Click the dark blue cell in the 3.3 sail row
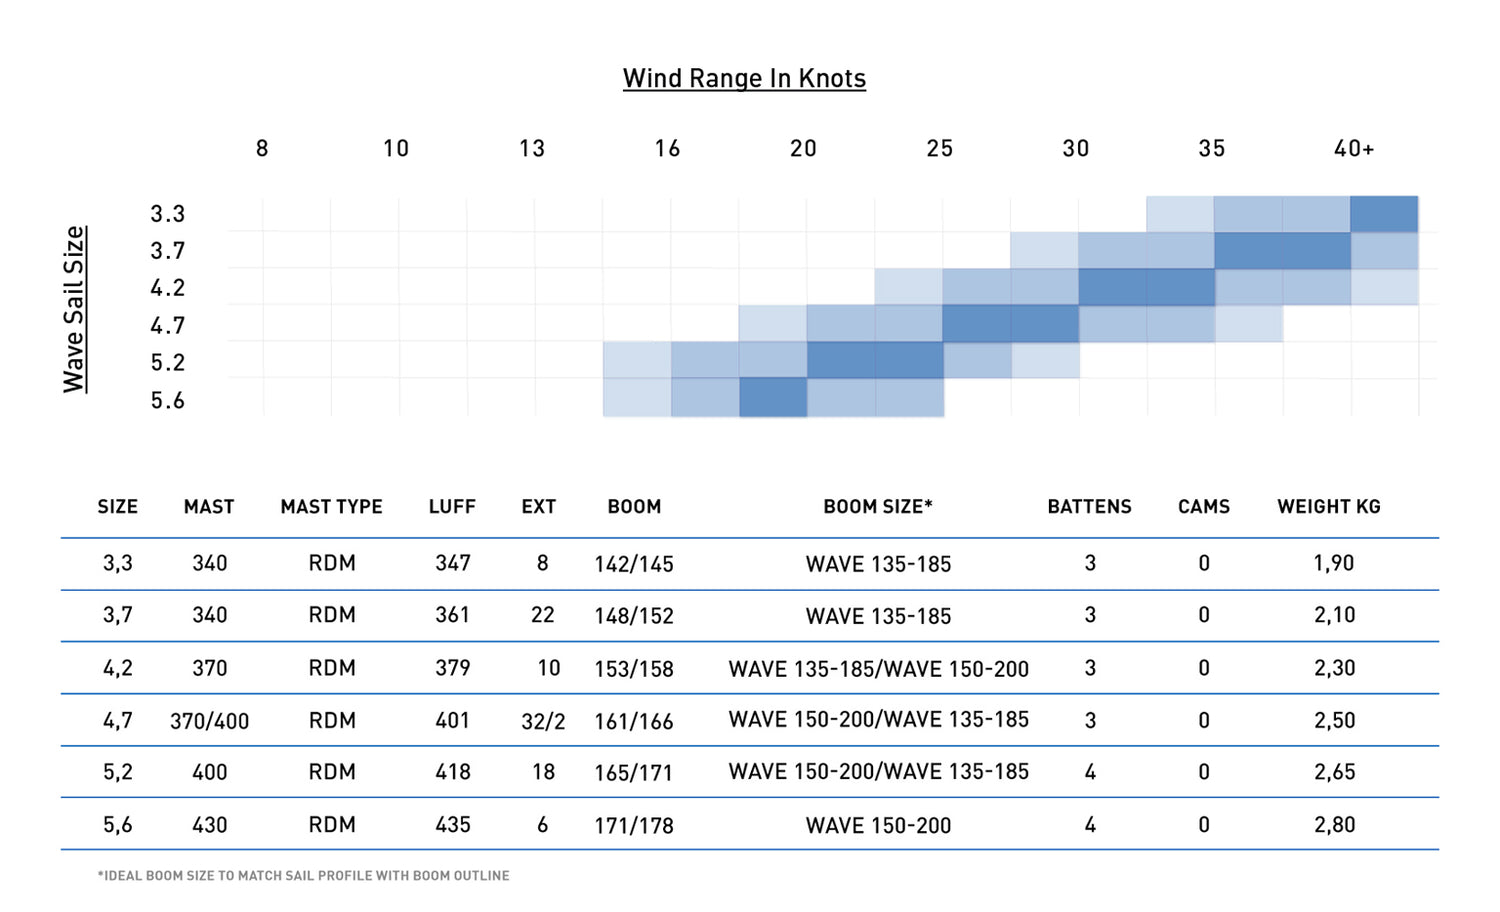The width and height of the screenshot is (1500, 912). [1384, 214]
